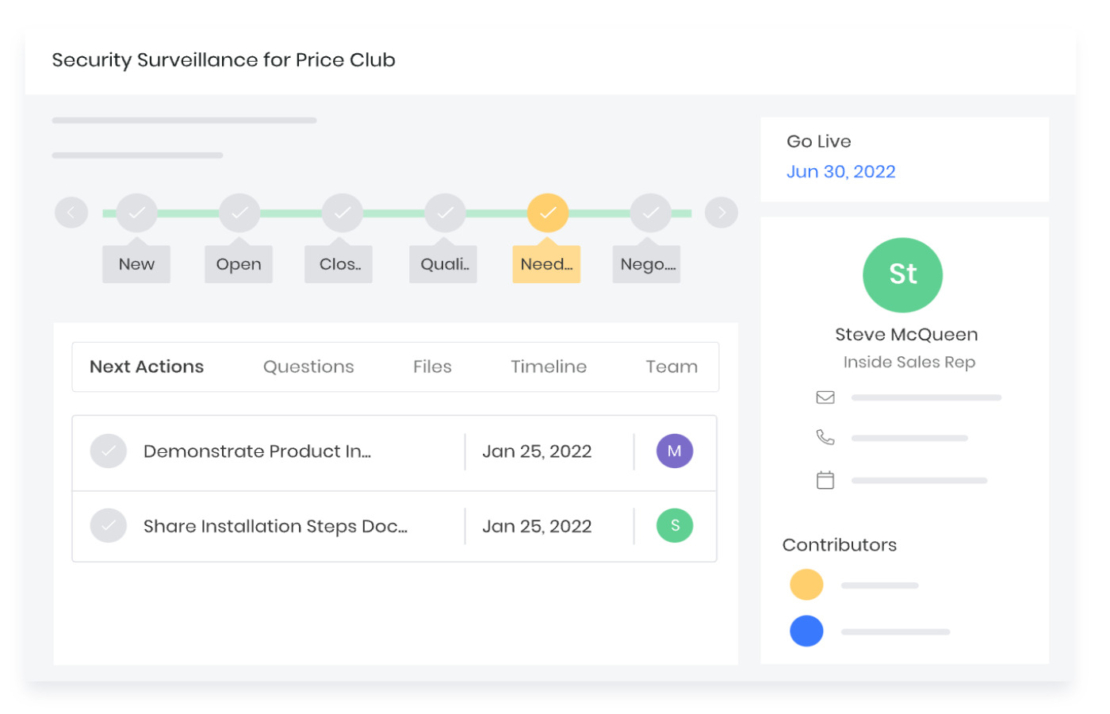Click the green S avatar on Share Installation task
The height and width of the screenshot is (714, 1110).
coord(674,525)
